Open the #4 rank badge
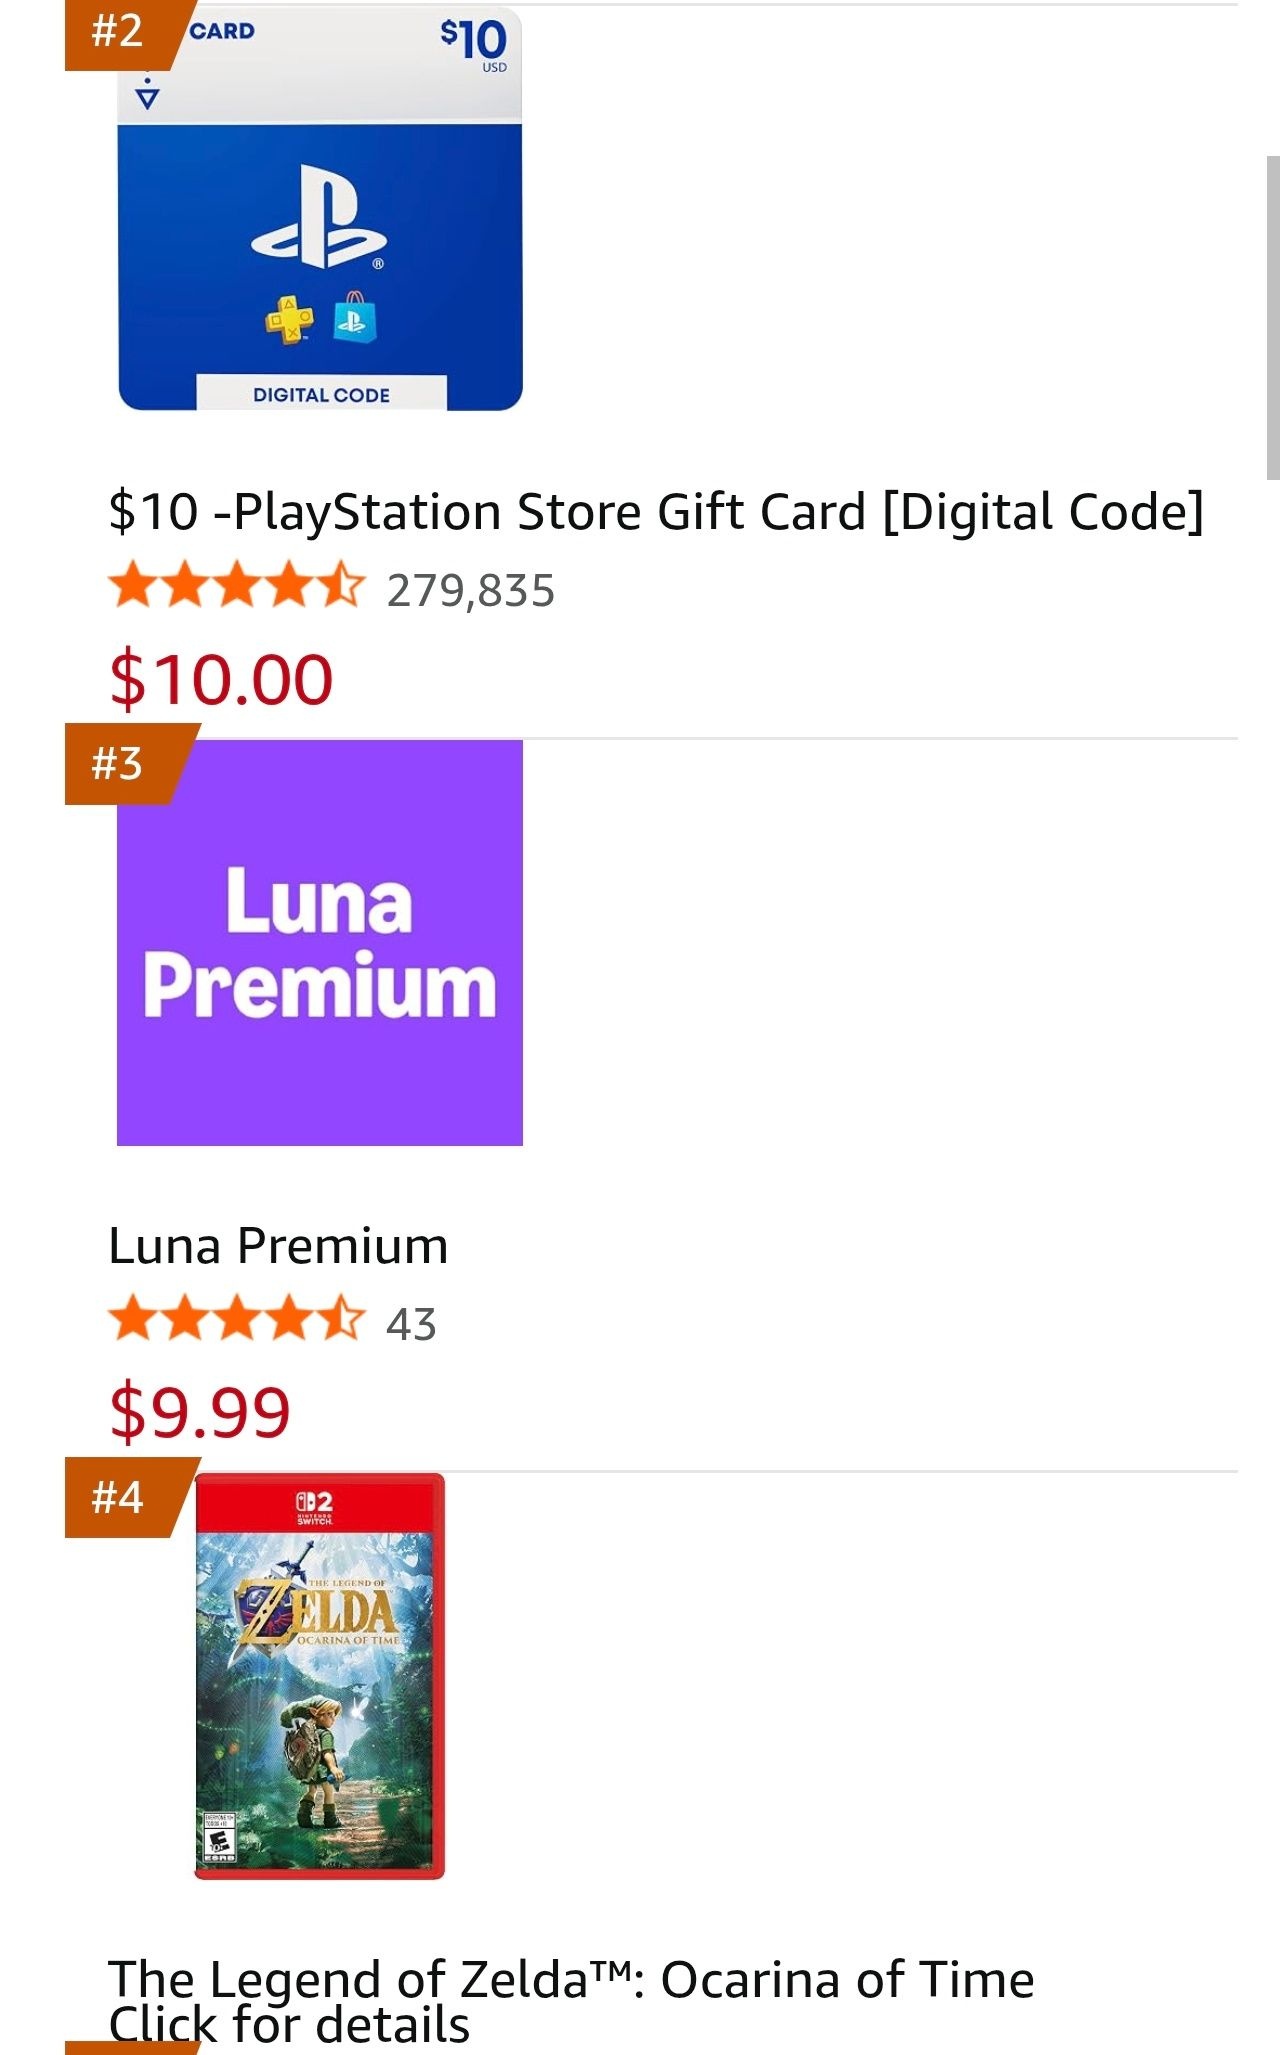 click(120, 1498)
